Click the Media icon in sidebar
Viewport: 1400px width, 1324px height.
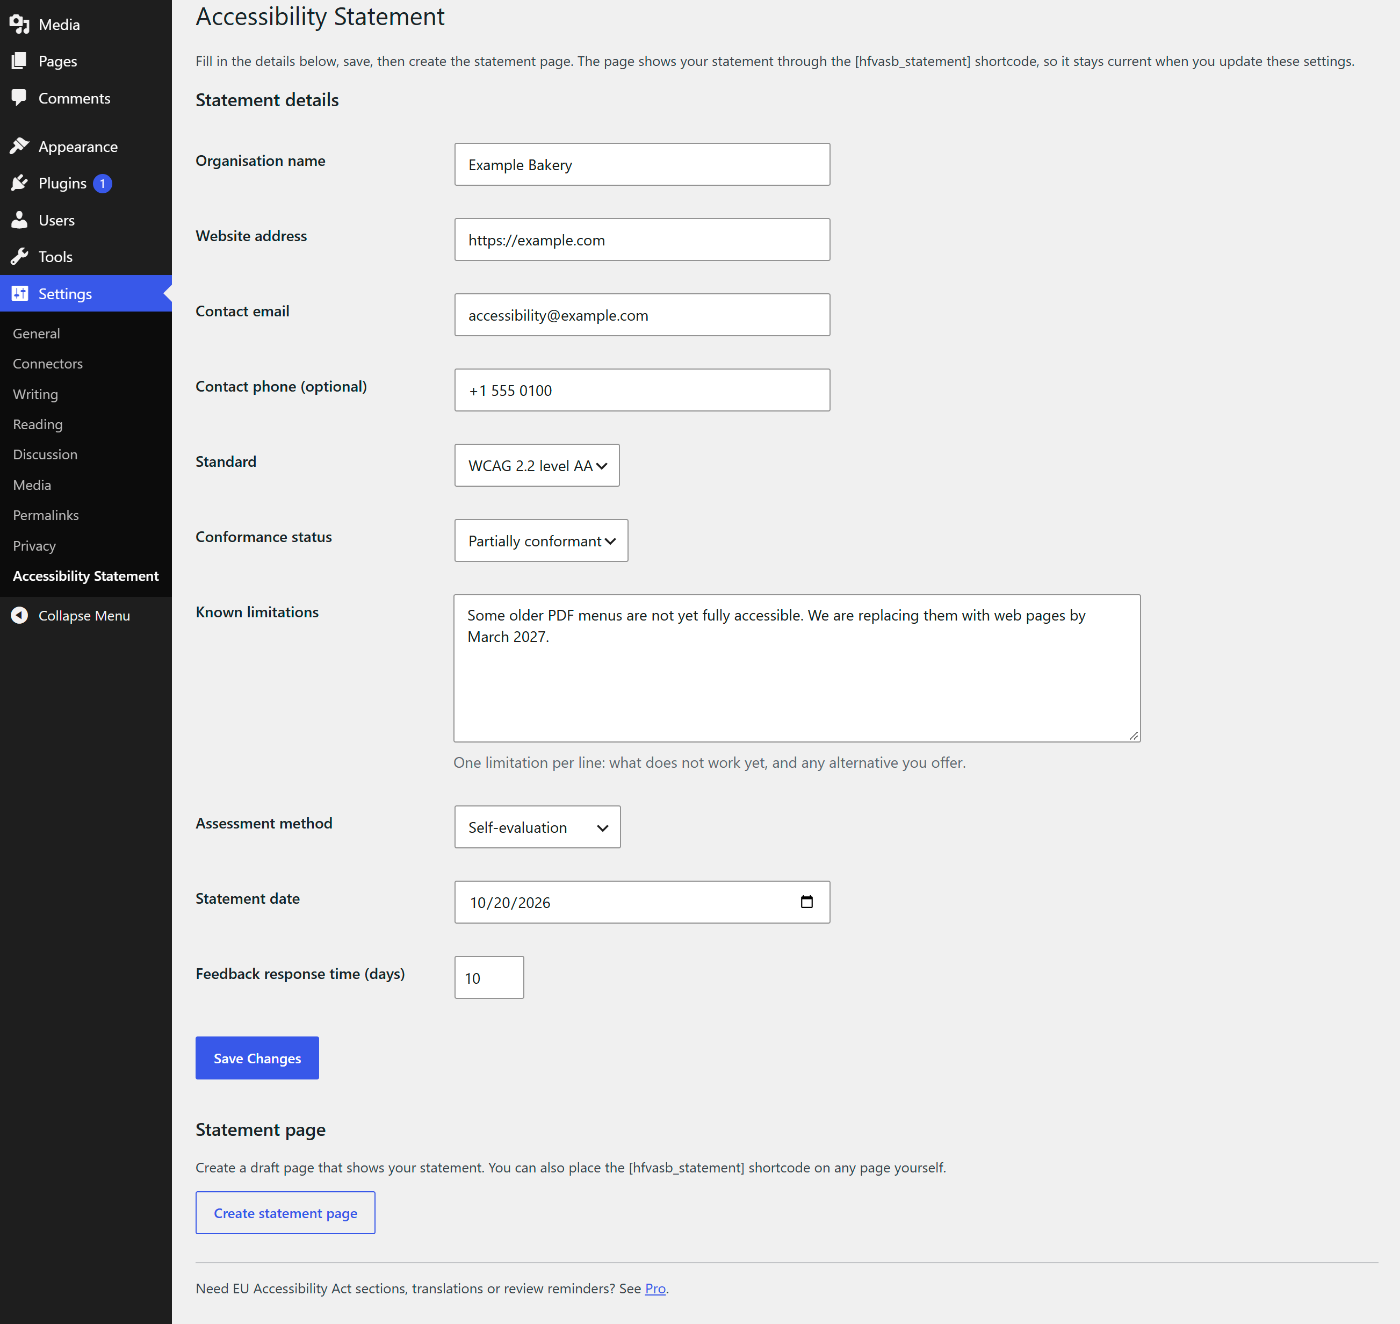(19, 24)
